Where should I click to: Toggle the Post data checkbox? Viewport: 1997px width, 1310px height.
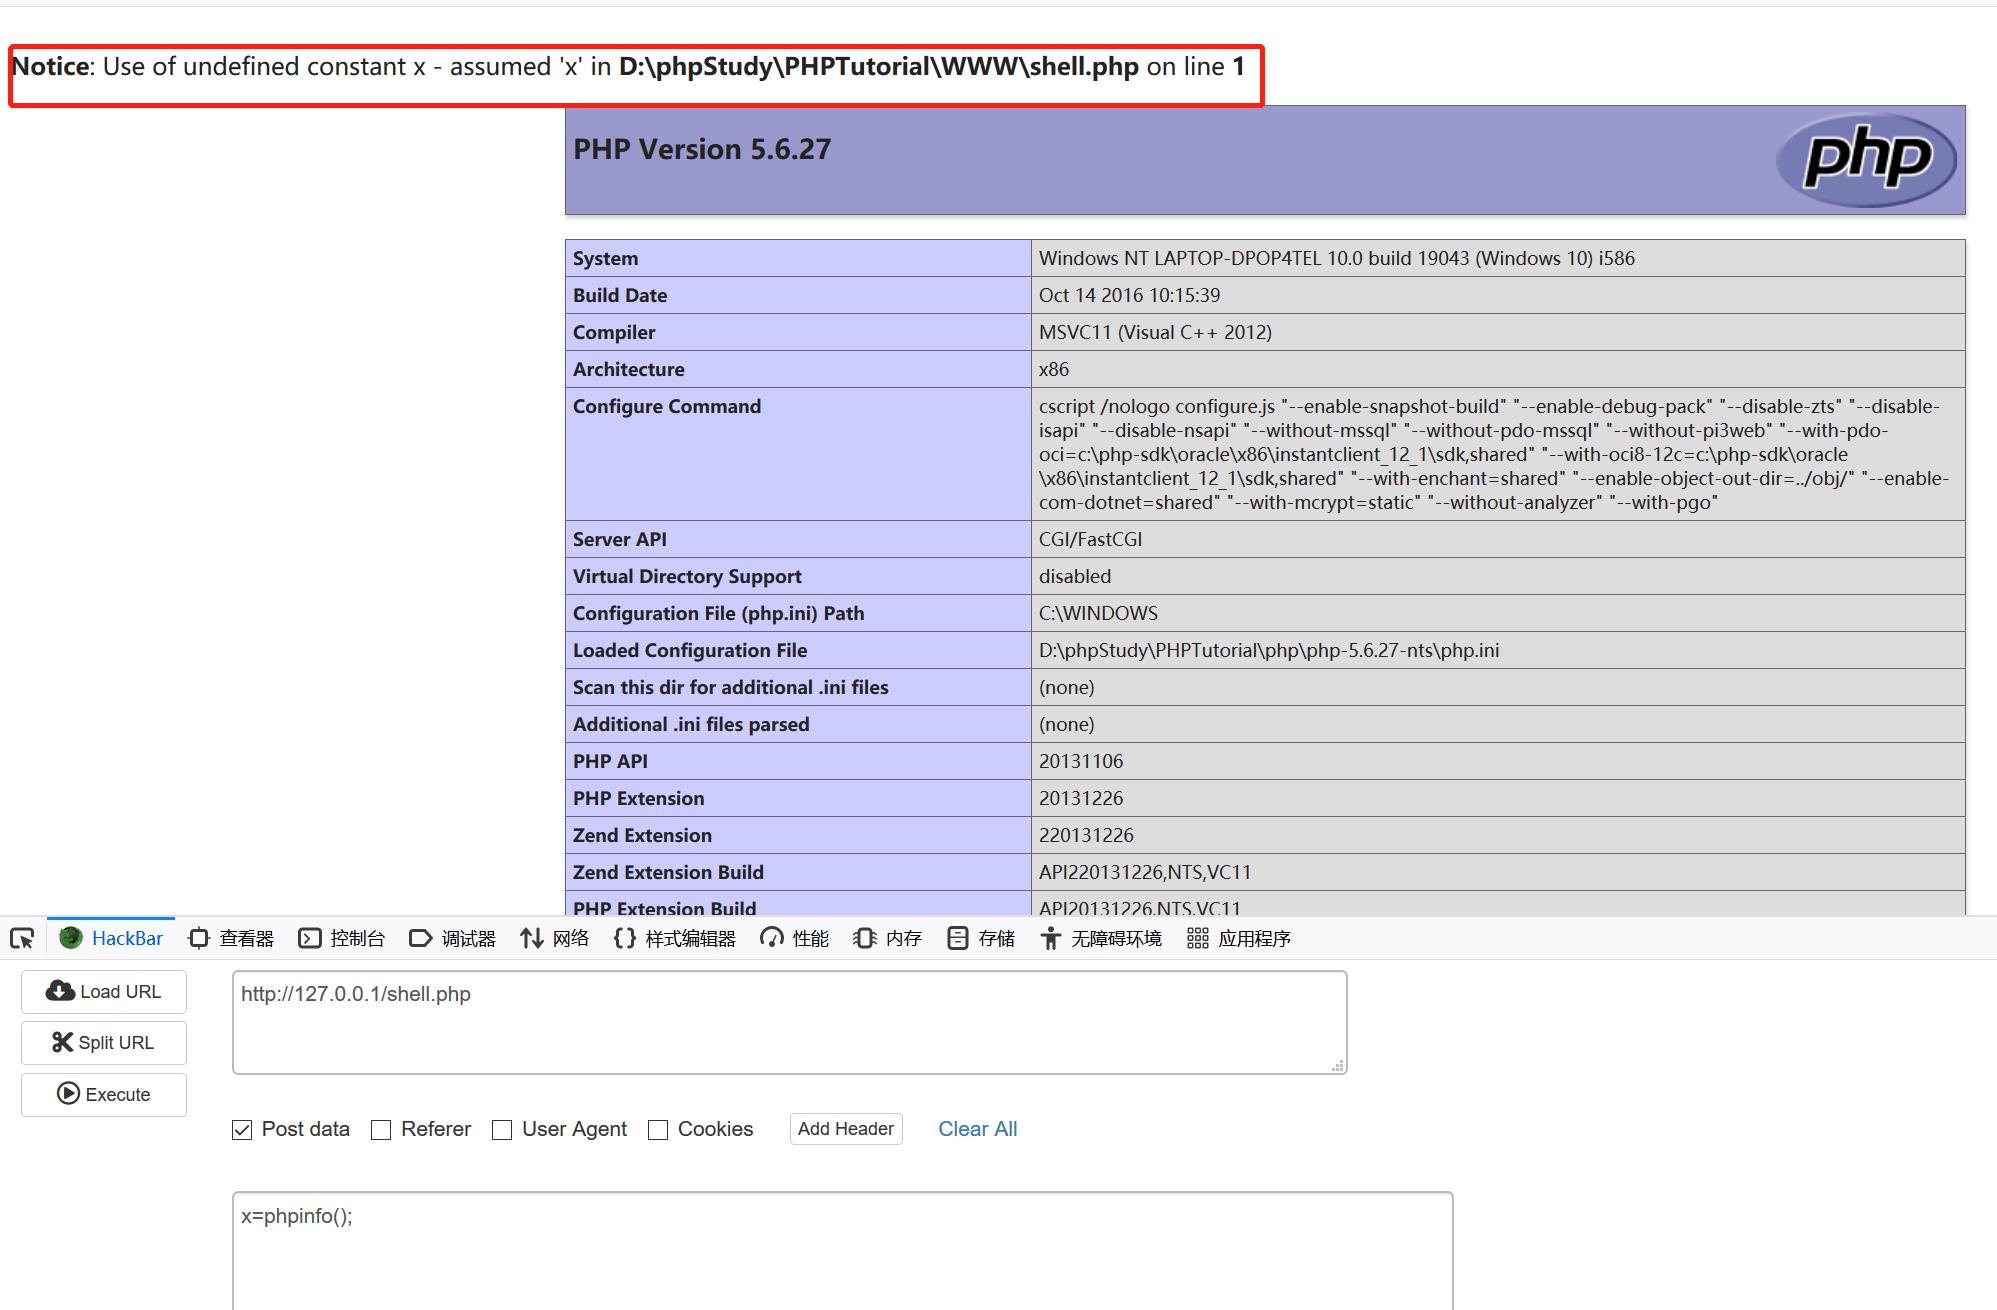click(x=238, y=1129)
